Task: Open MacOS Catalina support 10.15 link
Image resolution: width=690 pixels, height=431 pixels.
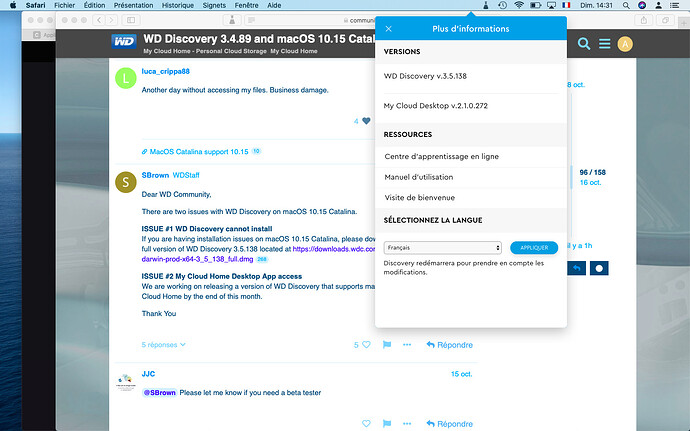Action: click(199, 151)
